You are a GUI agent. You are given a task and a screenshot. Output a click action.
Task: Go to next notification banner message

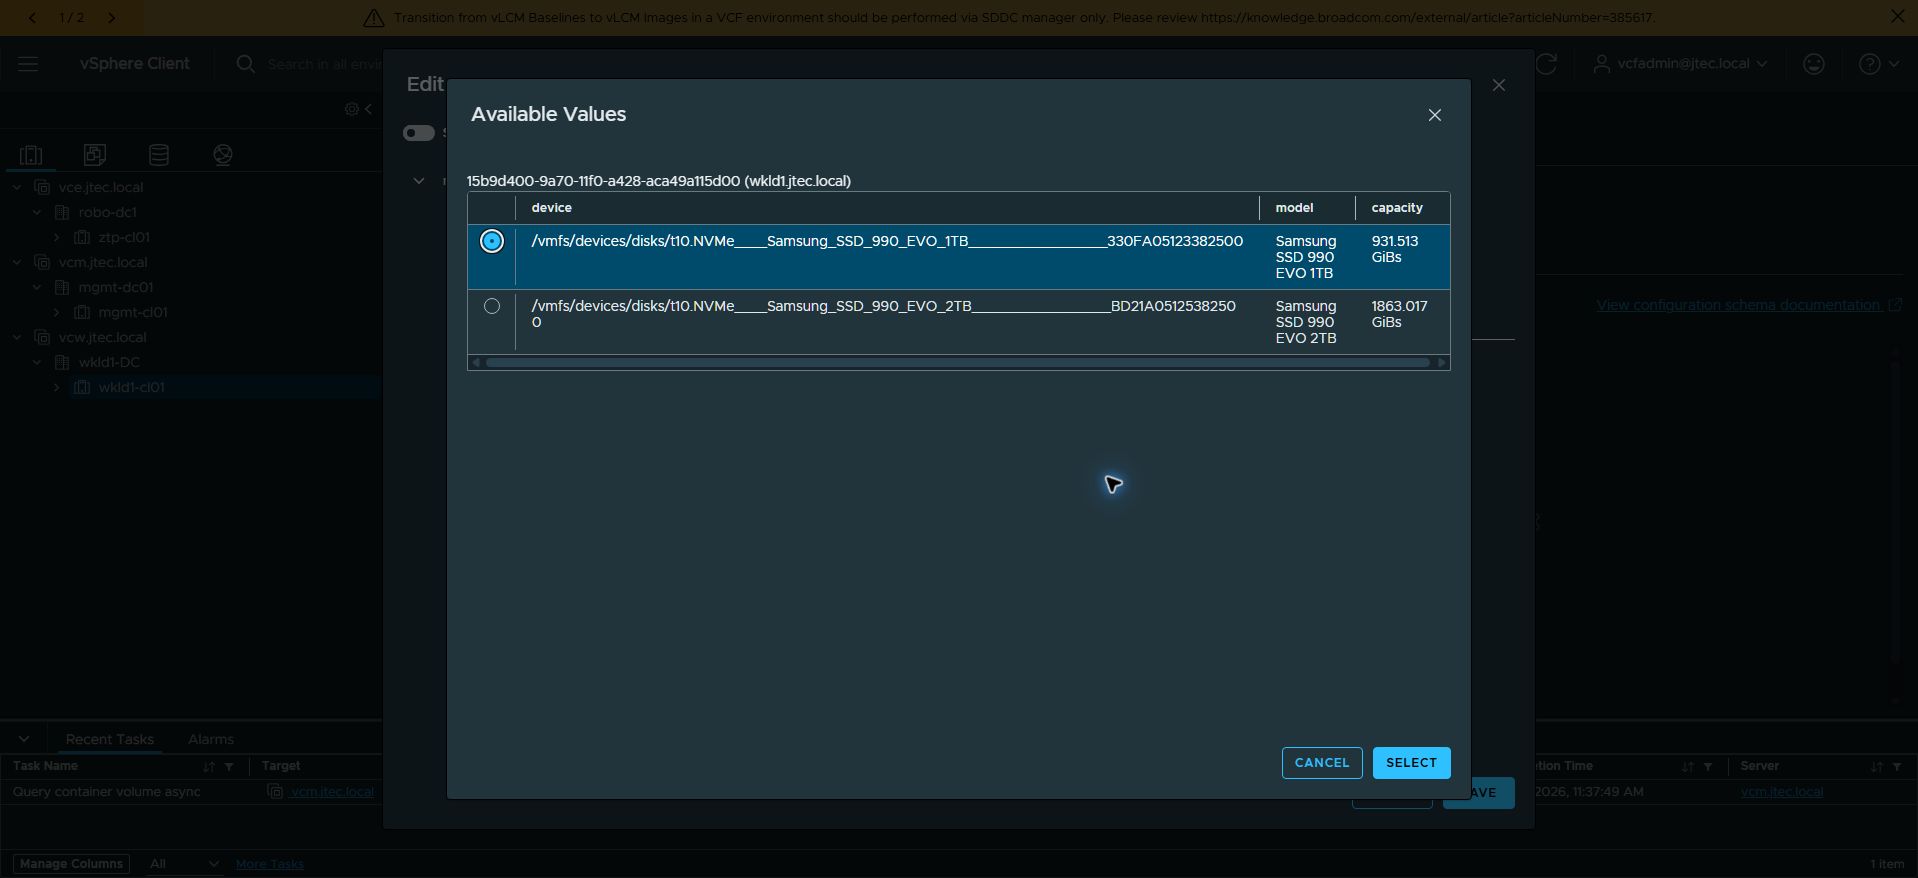[111, 18]
